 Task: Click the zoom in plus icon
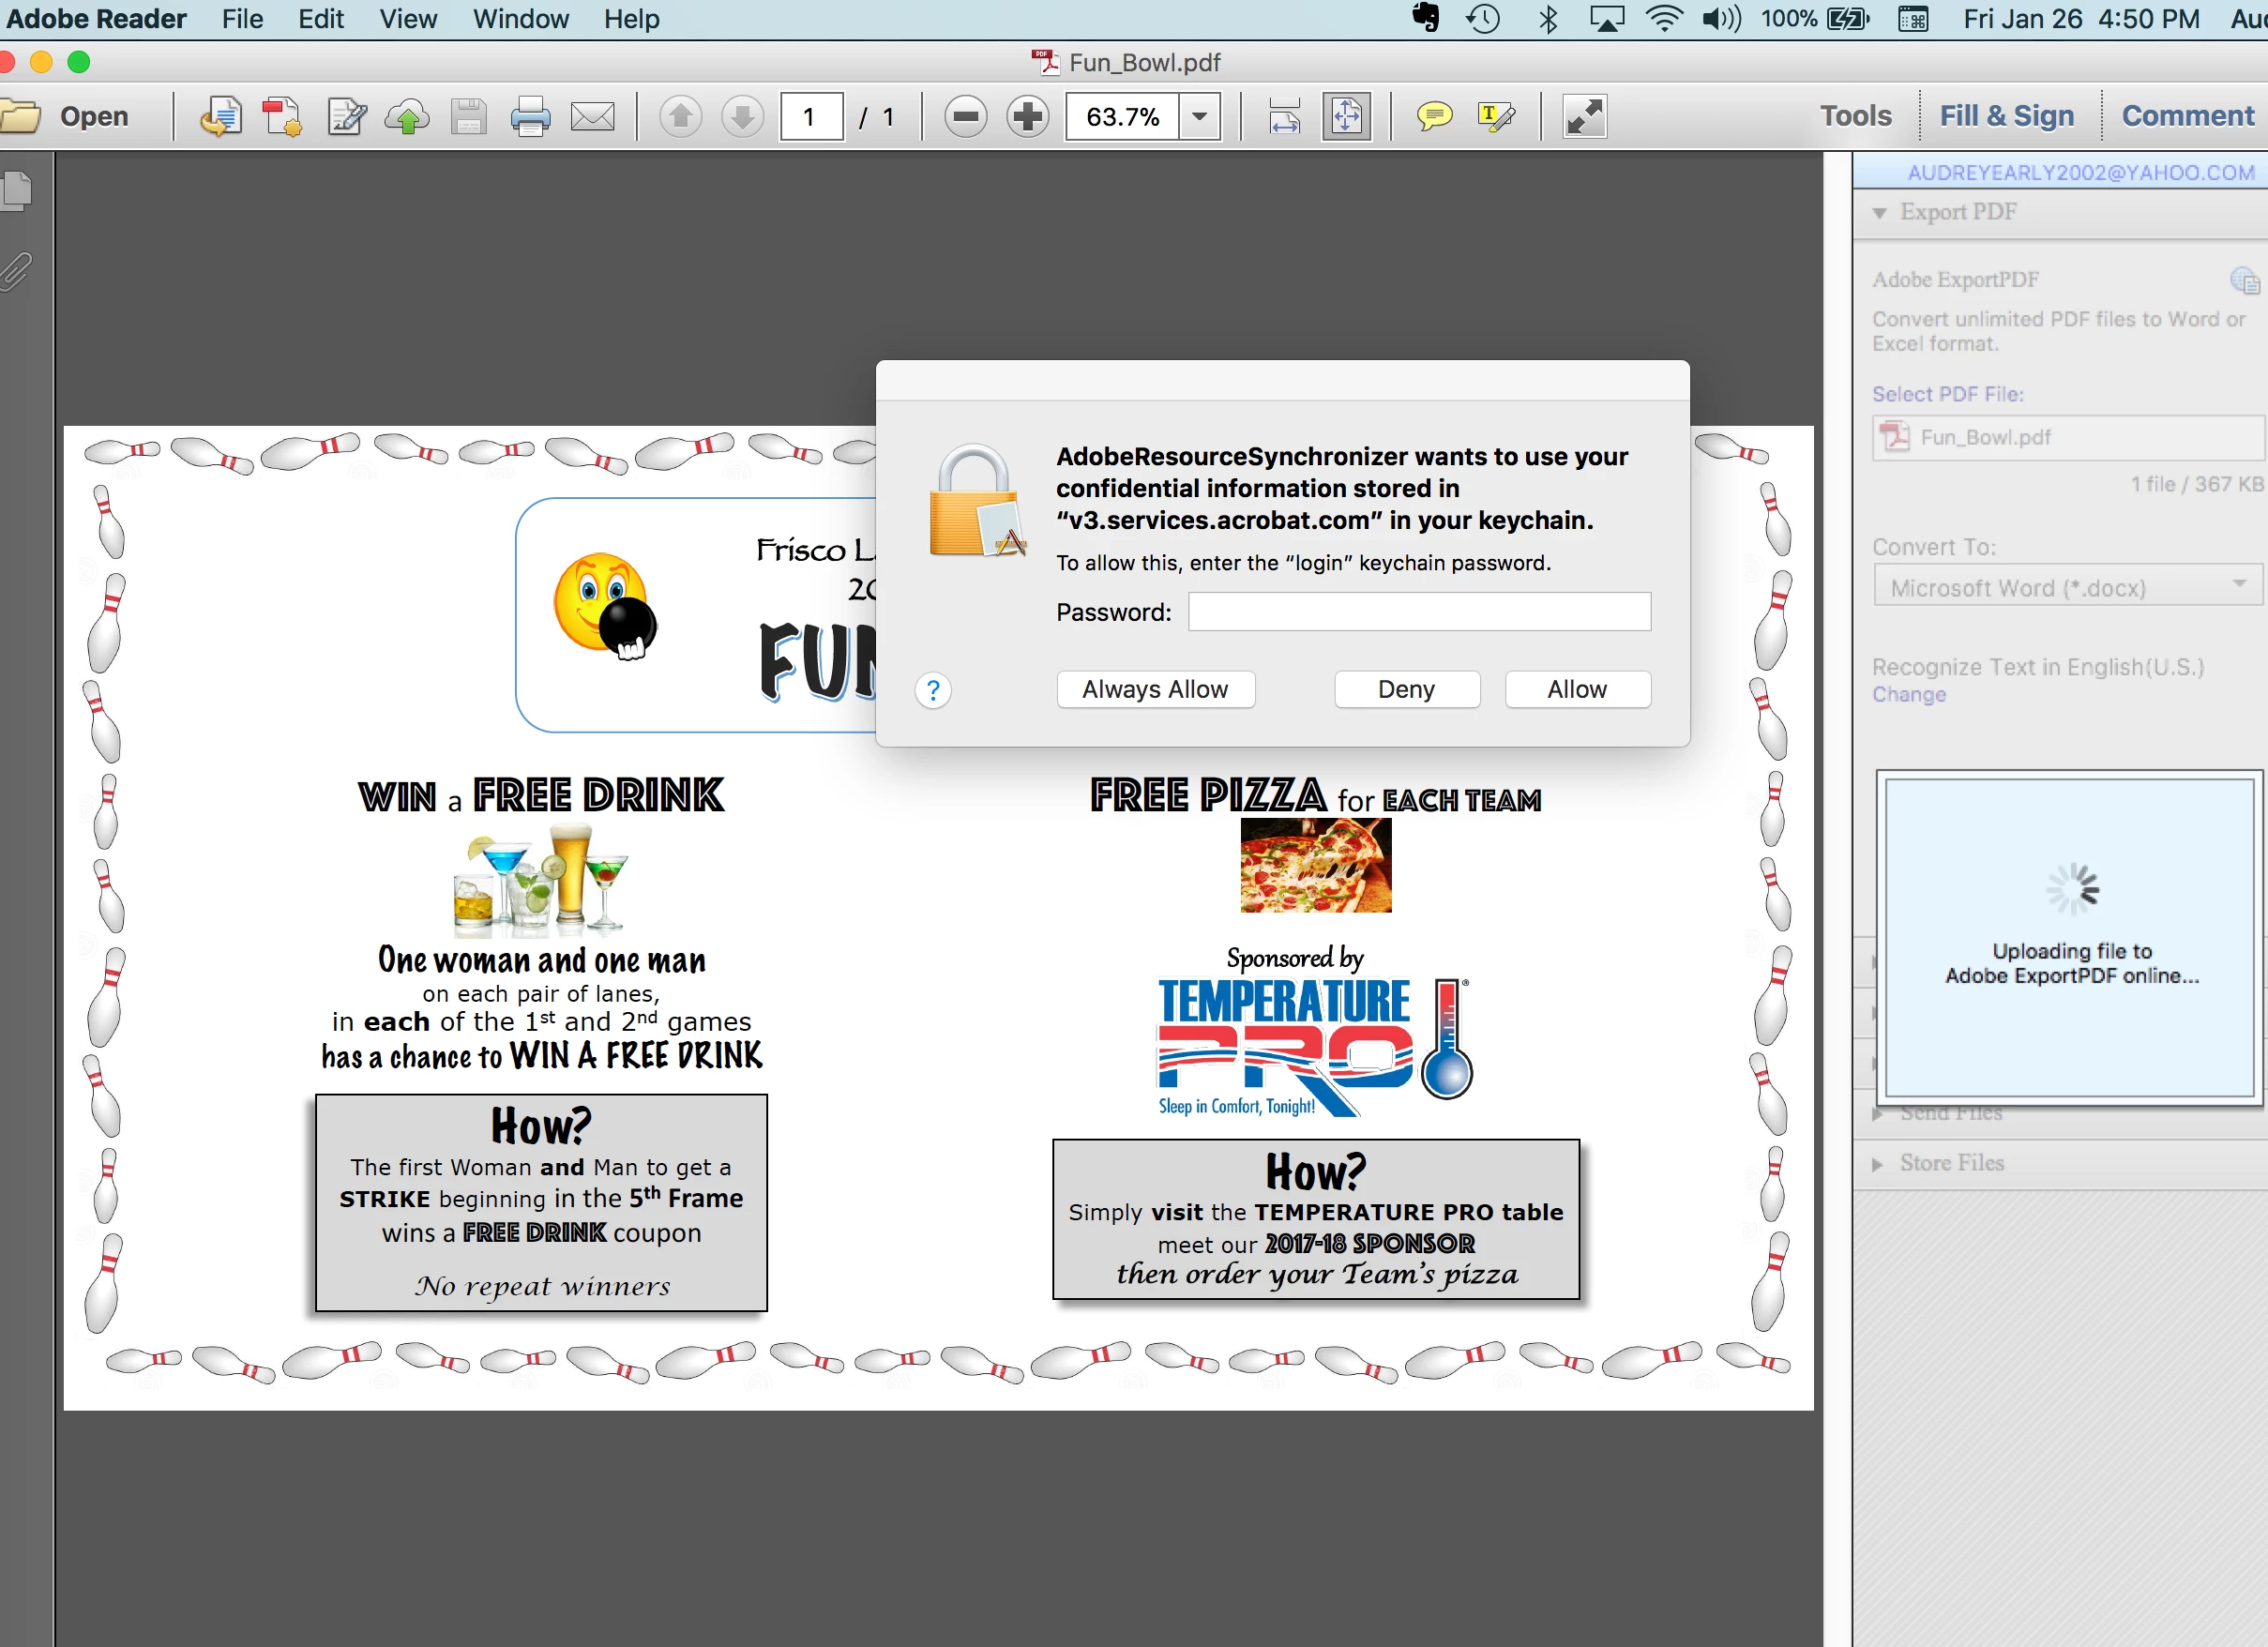[x=1027, y=117]
